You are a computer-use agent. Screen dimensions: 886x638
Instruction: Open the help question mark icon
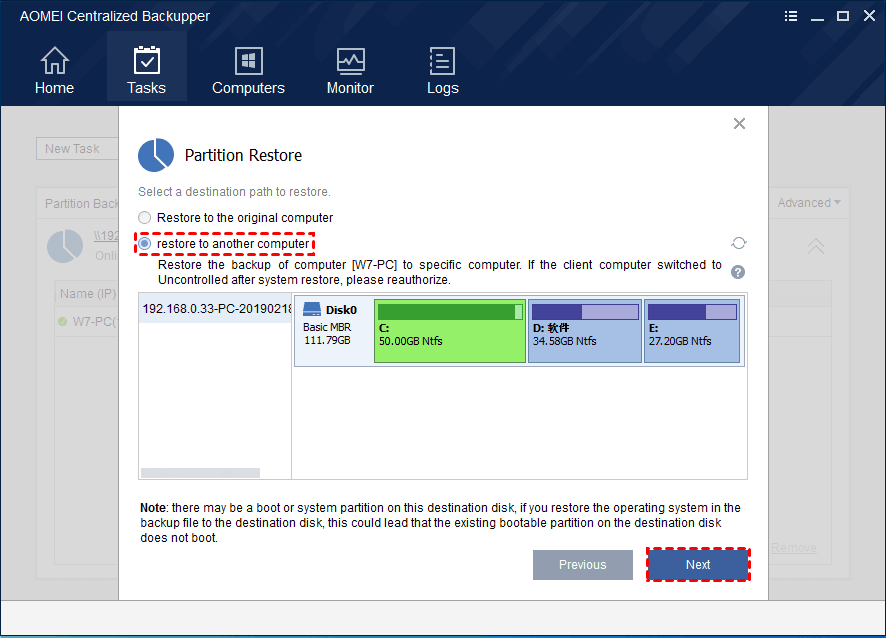pos(738,272)
